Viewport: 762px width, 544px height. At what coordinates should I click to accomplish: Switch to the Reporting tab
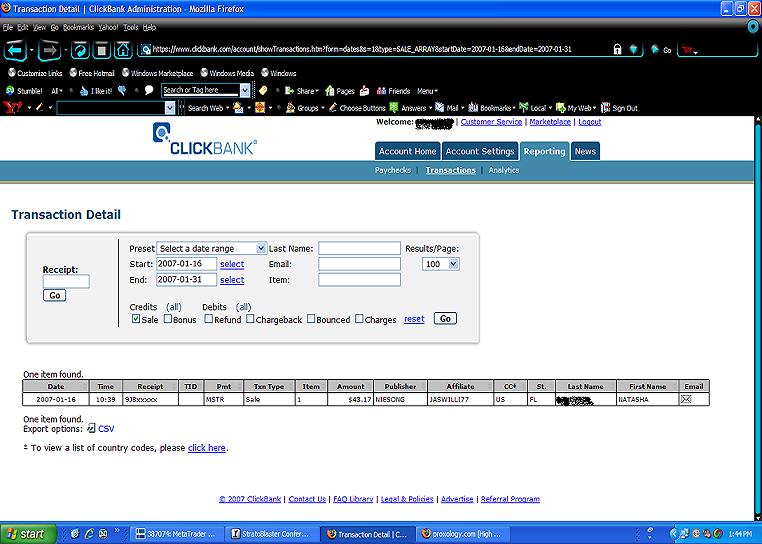coord(544,151)
